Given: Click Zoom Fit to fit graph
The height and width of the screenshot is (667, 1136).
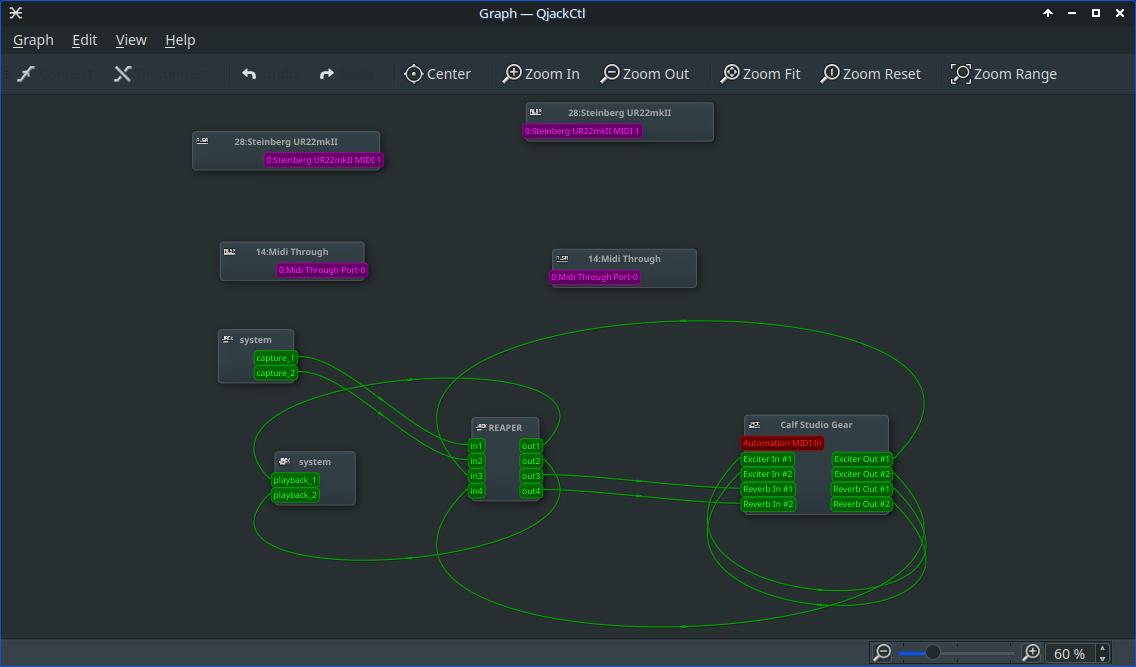Looking at the screenshot, I should pyautogui.click(x=760, y=74).
